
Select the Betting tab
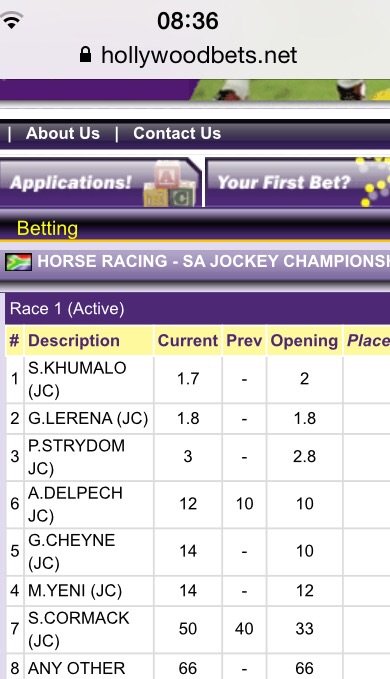tap(47, 228)
